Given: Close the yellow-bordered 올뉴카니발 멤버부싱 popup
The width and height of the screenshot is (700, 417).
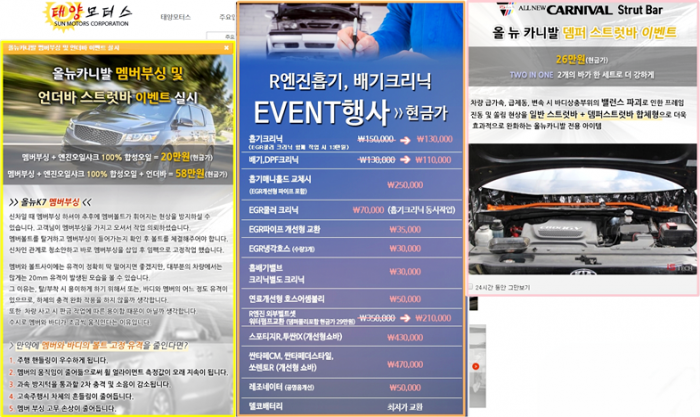Looking at the screenshot, I should click(x=226, y=48).
